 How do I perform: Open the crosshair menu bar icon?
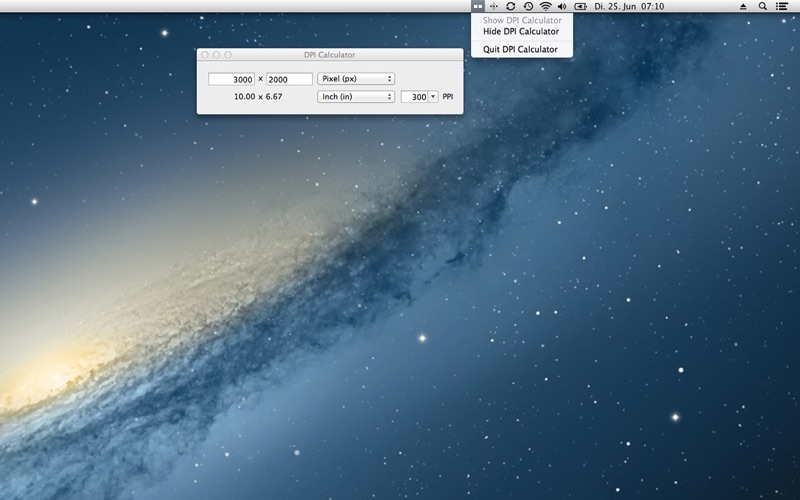pos(493,6)
